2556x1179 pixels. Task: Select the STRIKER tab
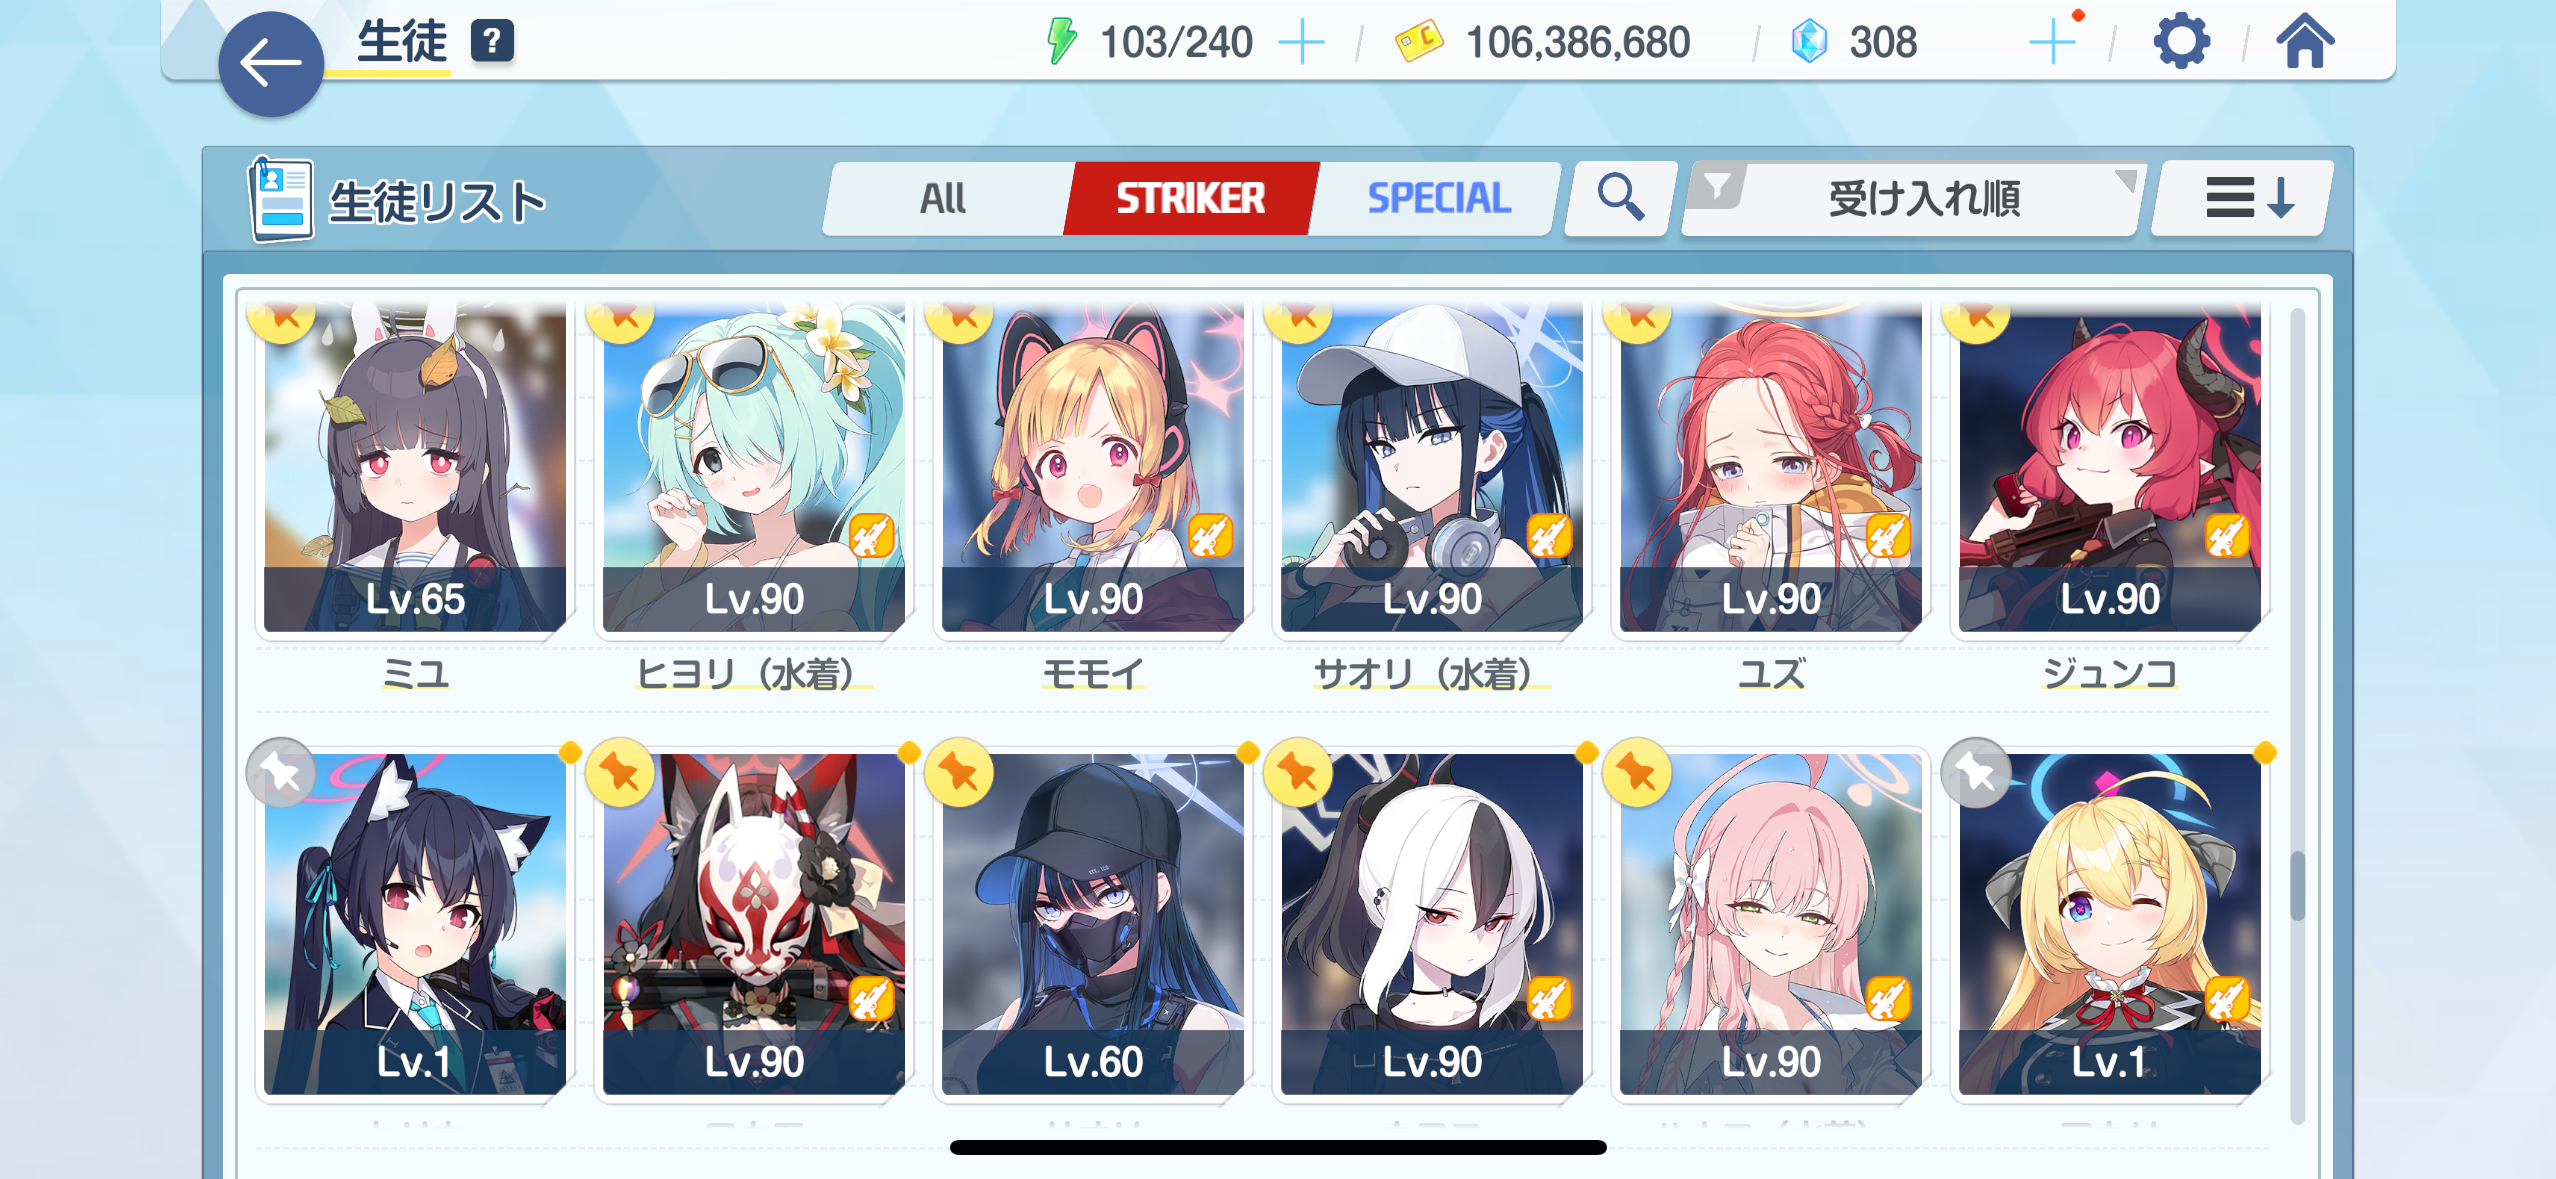[x=1190, y=198]
